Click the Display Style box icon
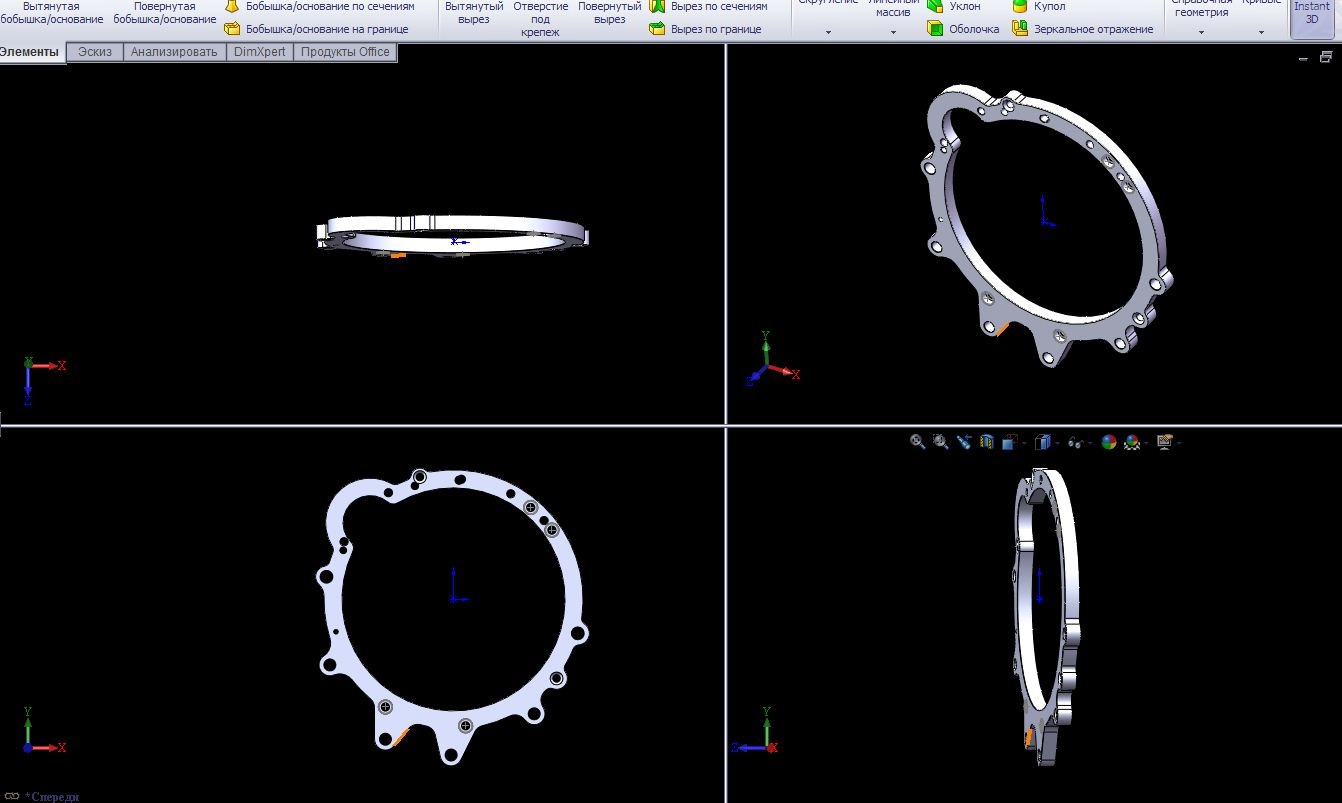 click(x=1042, y=441)
